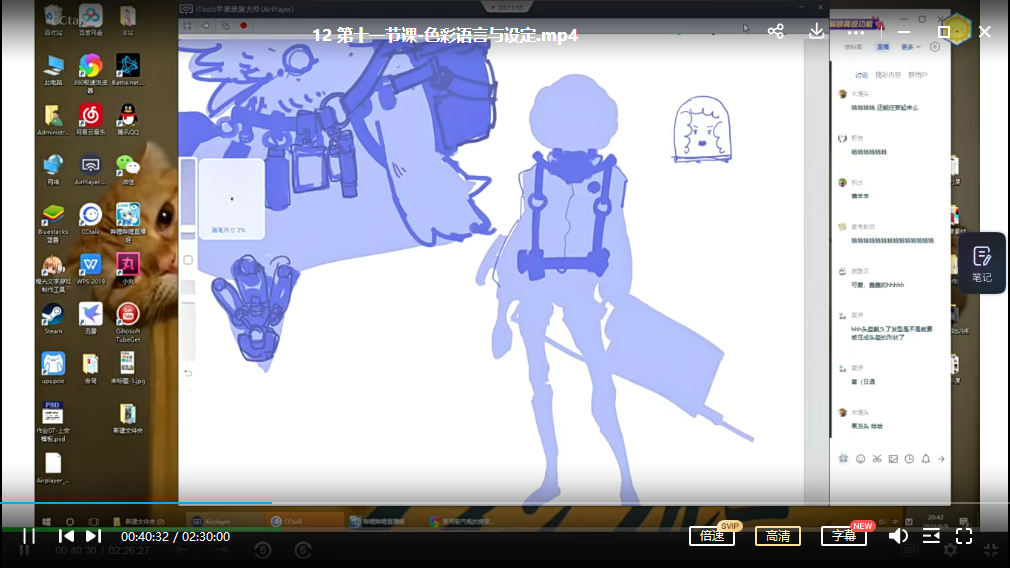The image size is (1010, 568).
Task: Open 腾讯QQ desktop icon
Action: (128, 120)
